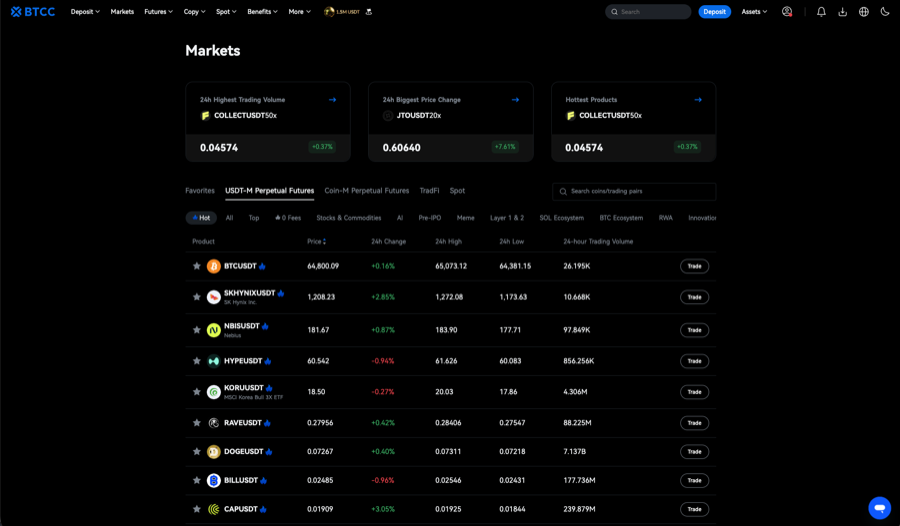Click the 1.5M USDT promo icon

329,11
